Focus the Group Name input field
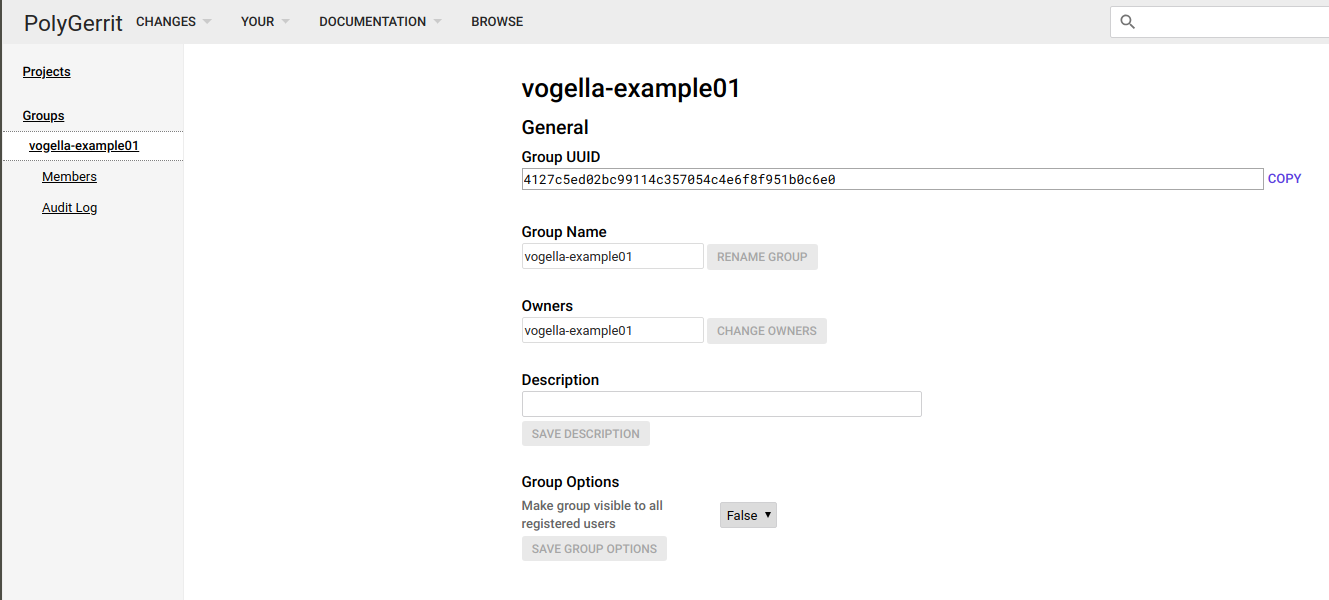1329x600 pixels. 613,256
